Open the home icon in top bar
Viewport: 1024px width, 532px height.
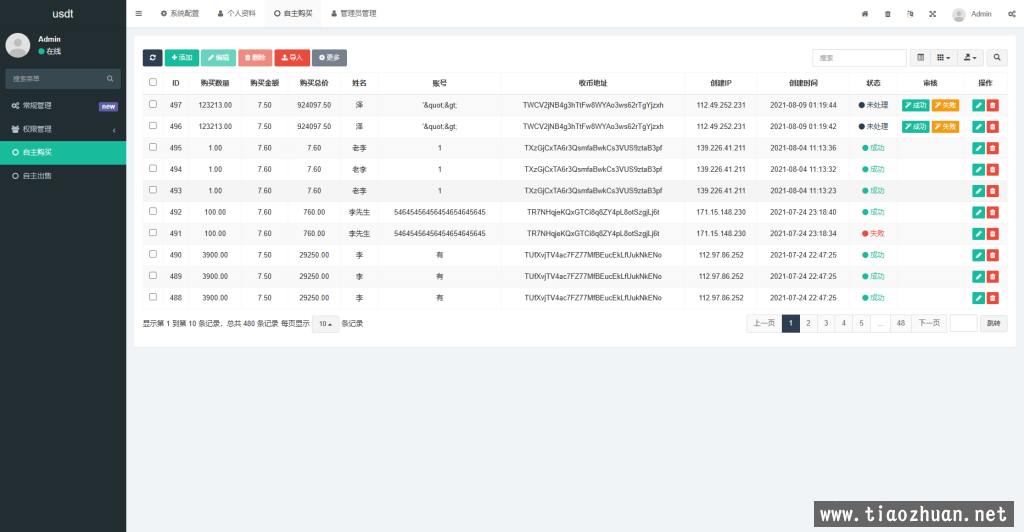click(x=865, y=14)
